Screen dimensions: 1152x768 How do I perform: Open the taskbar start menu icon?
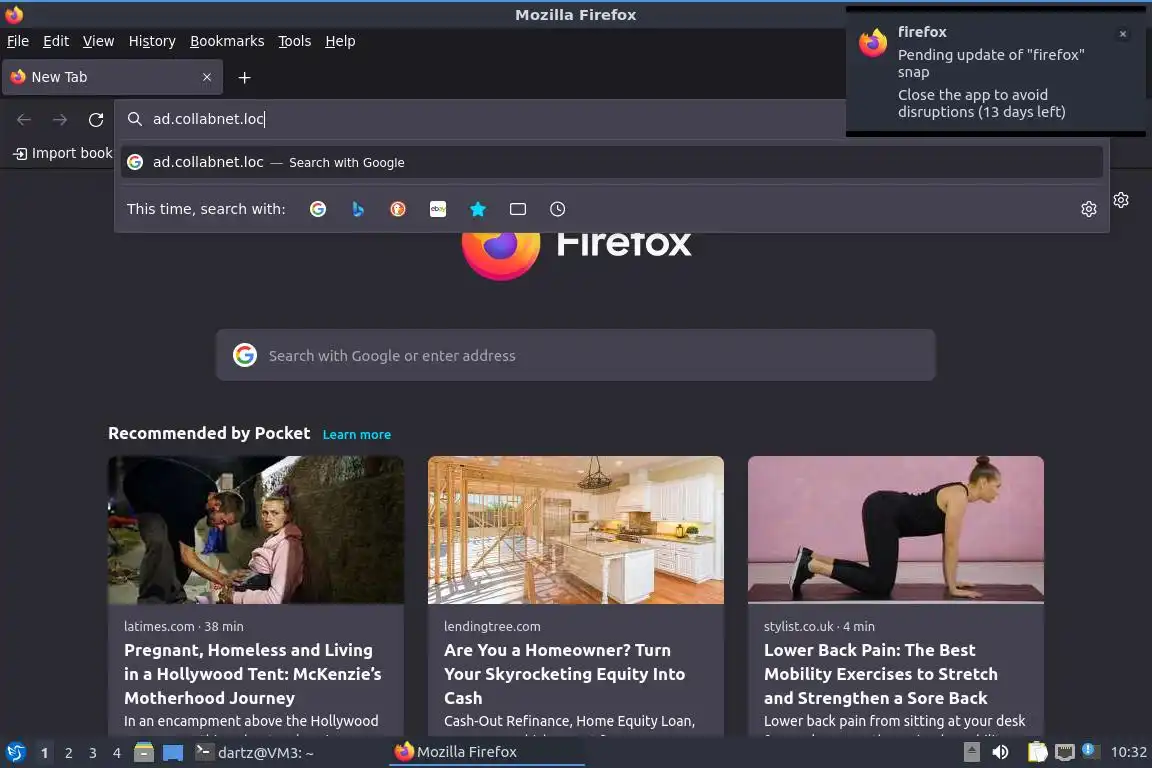(16, 753)
